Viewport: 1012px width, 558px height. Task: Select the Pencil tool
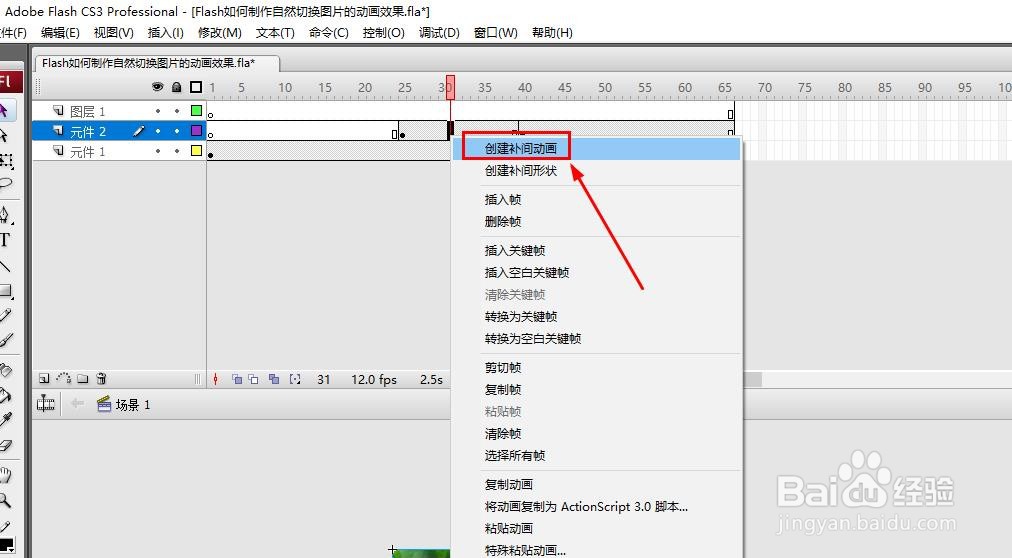tap(5, 315)
